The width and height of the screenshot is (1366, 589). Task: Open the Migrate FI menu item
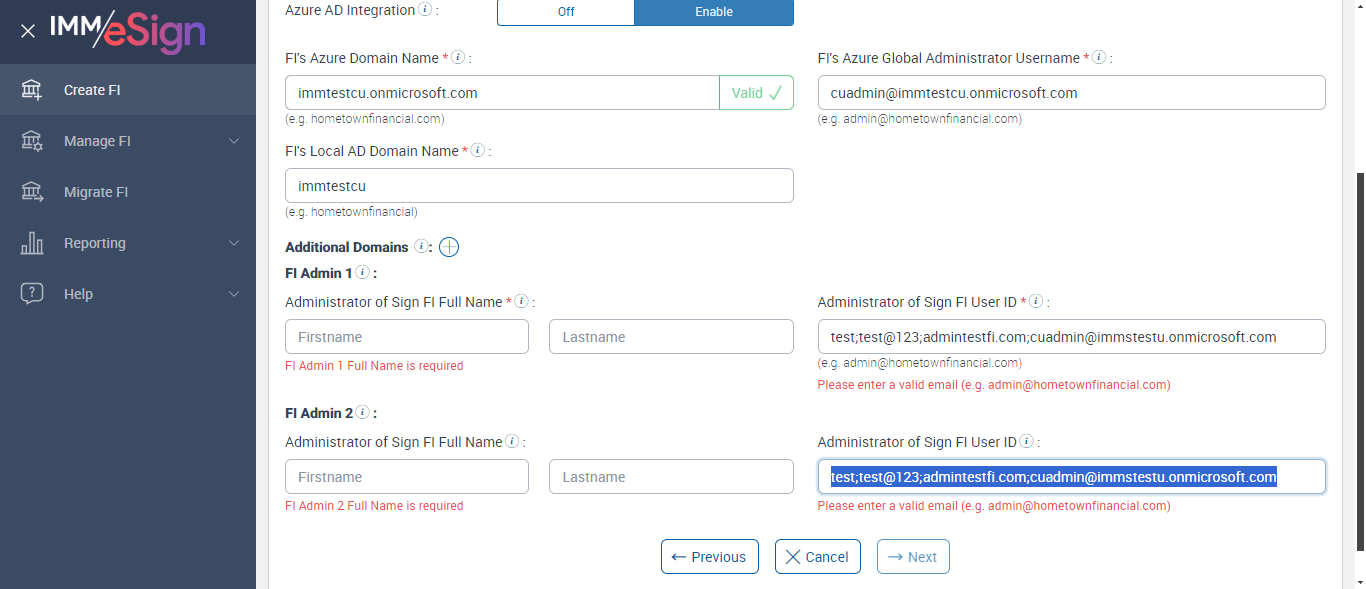pos(96,192)
